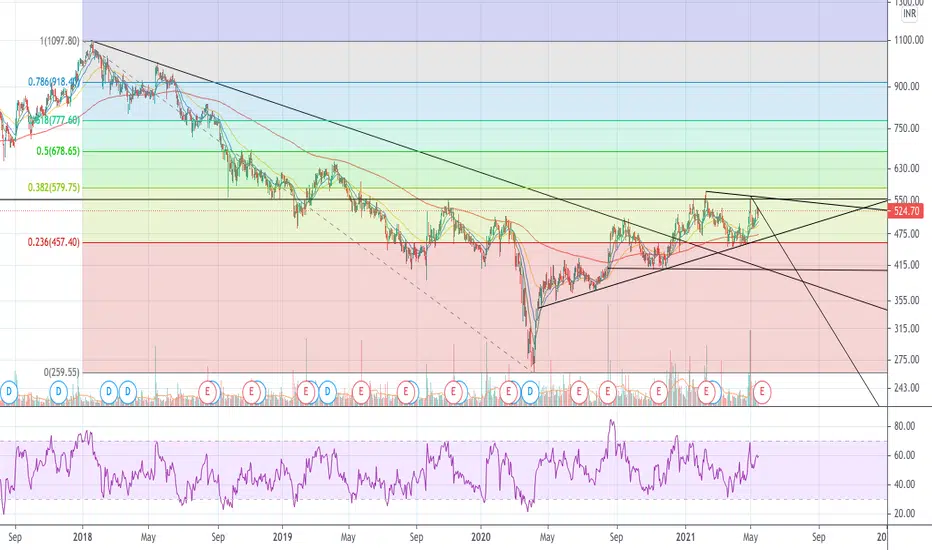
Task: Select the Fibonacci 0.236(457.40) level label
Action: coord(53,242)
